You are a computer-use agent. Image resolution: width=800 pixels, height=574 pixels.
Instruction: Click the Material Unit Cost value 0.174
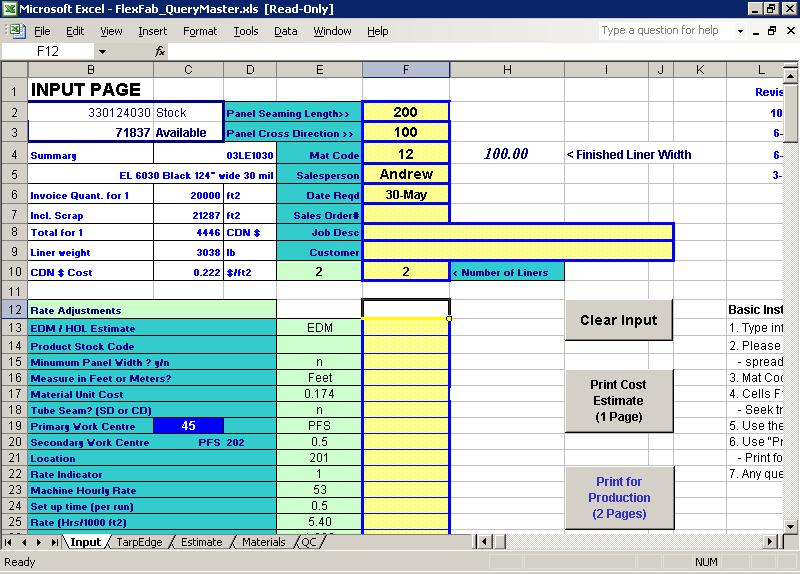[319, 394]
